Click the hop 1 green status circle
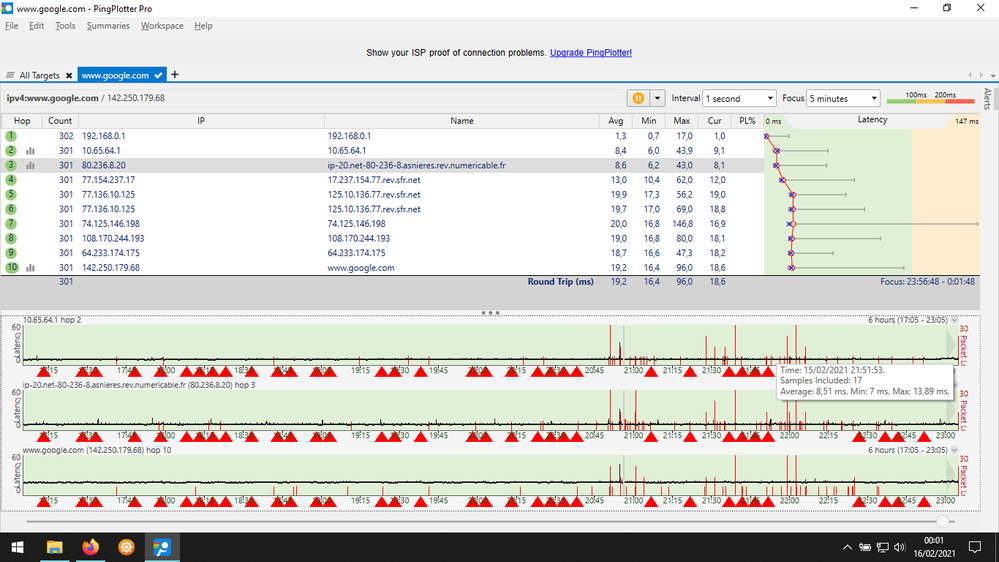 11,136
